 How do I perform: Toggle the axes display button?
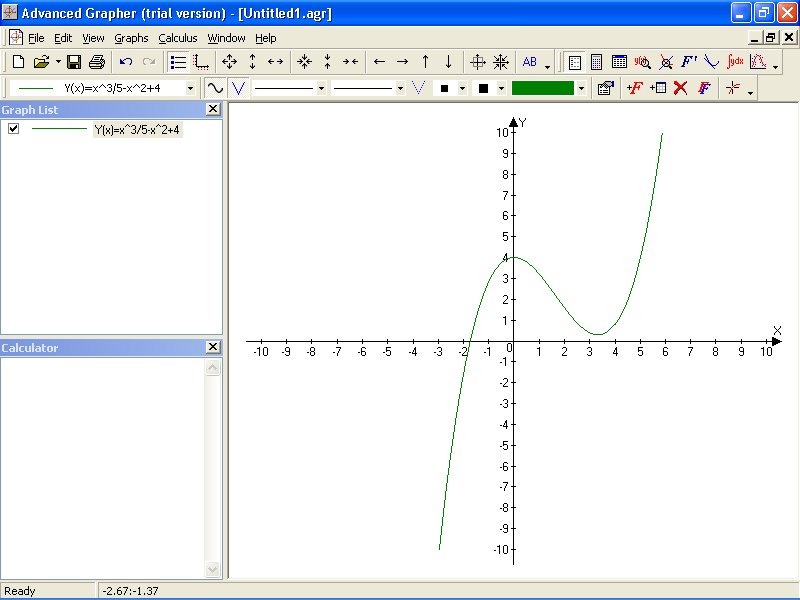click(202, 62)
